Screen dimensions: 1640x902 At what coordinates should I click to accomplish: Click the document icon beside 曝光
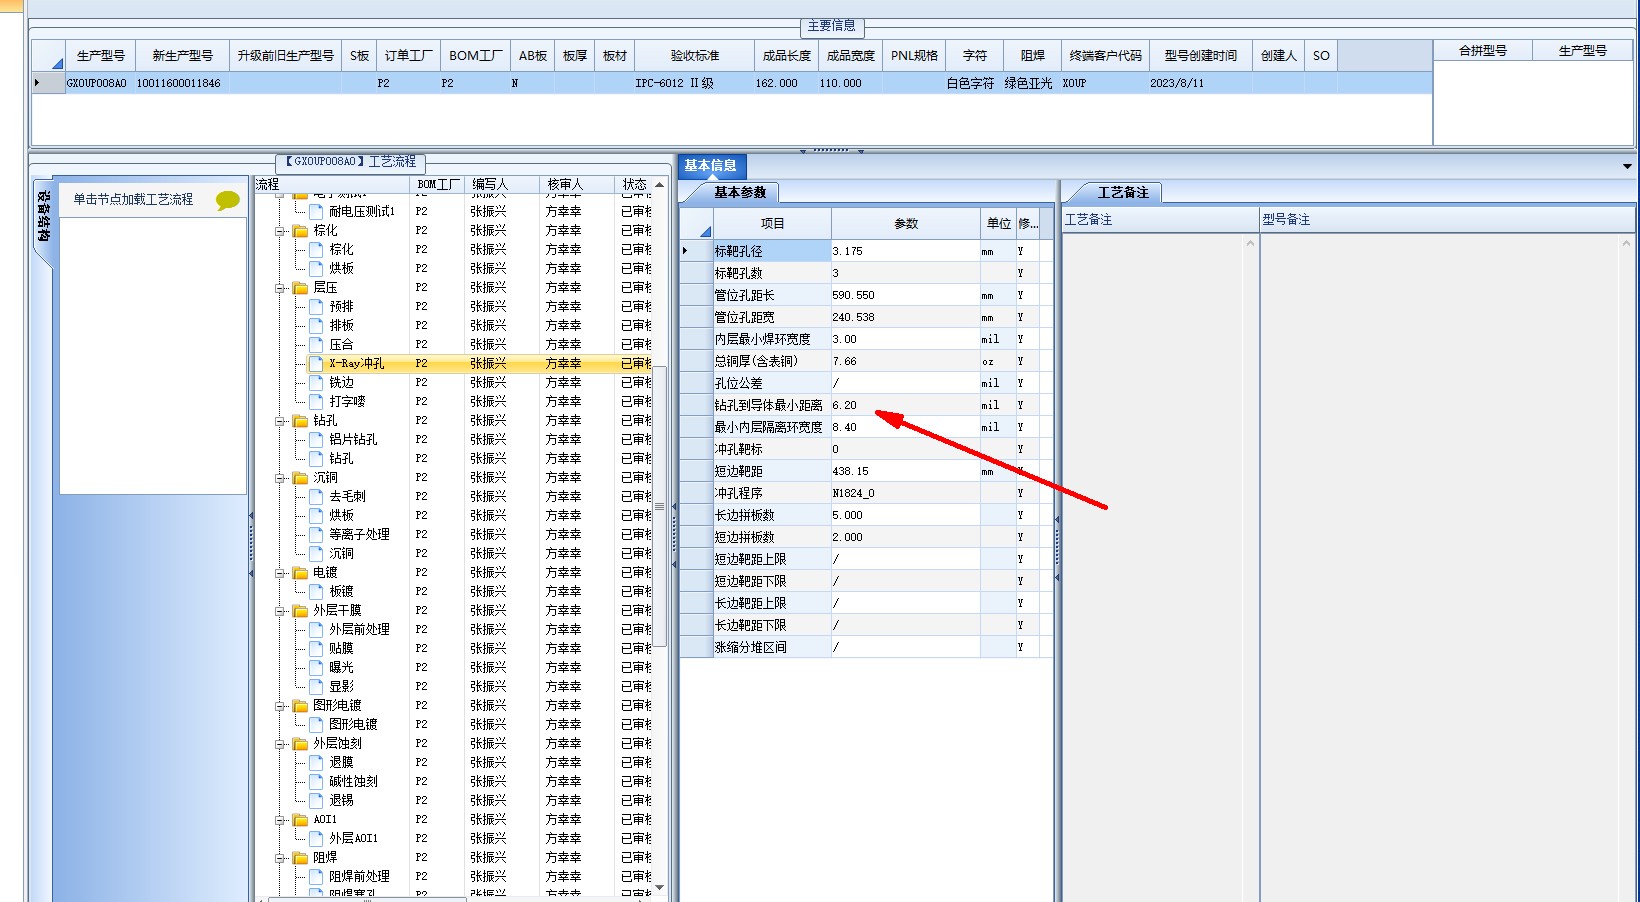[x=316, y=667]
